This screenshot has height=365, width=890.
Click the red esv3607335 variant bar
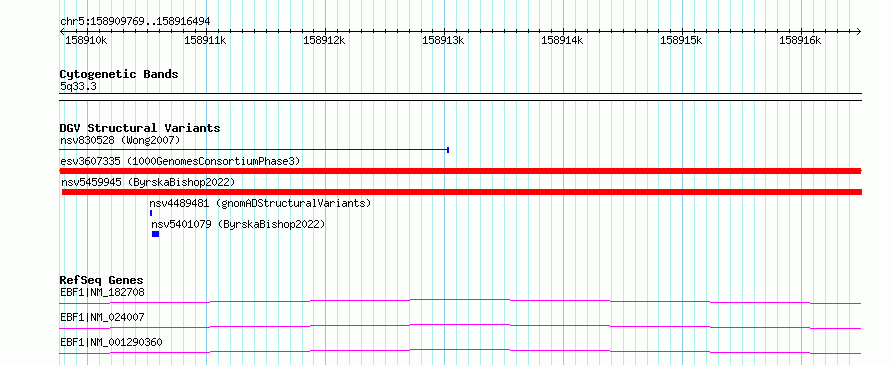[461, 171]
